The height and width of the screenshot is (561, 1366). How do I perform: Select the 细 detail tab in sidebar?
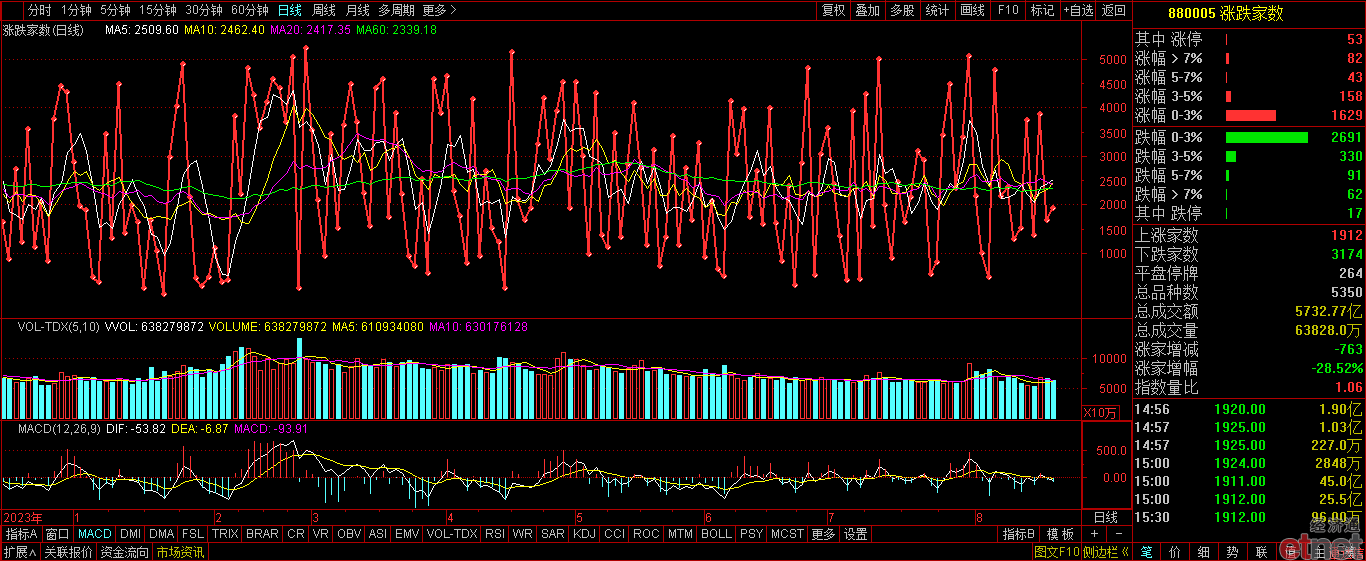pos(1204,552)
